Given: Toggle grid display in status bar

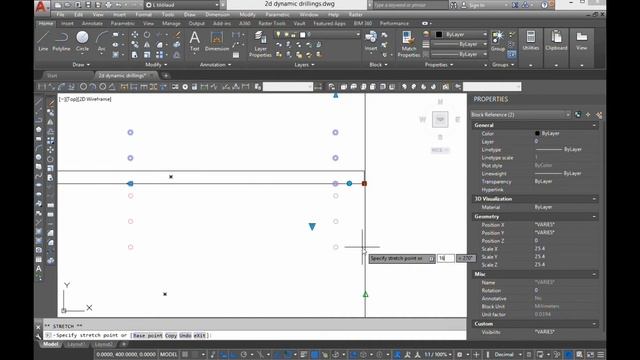Looking at the screenshot, I should pyautogui.click(x=186, y=355).
